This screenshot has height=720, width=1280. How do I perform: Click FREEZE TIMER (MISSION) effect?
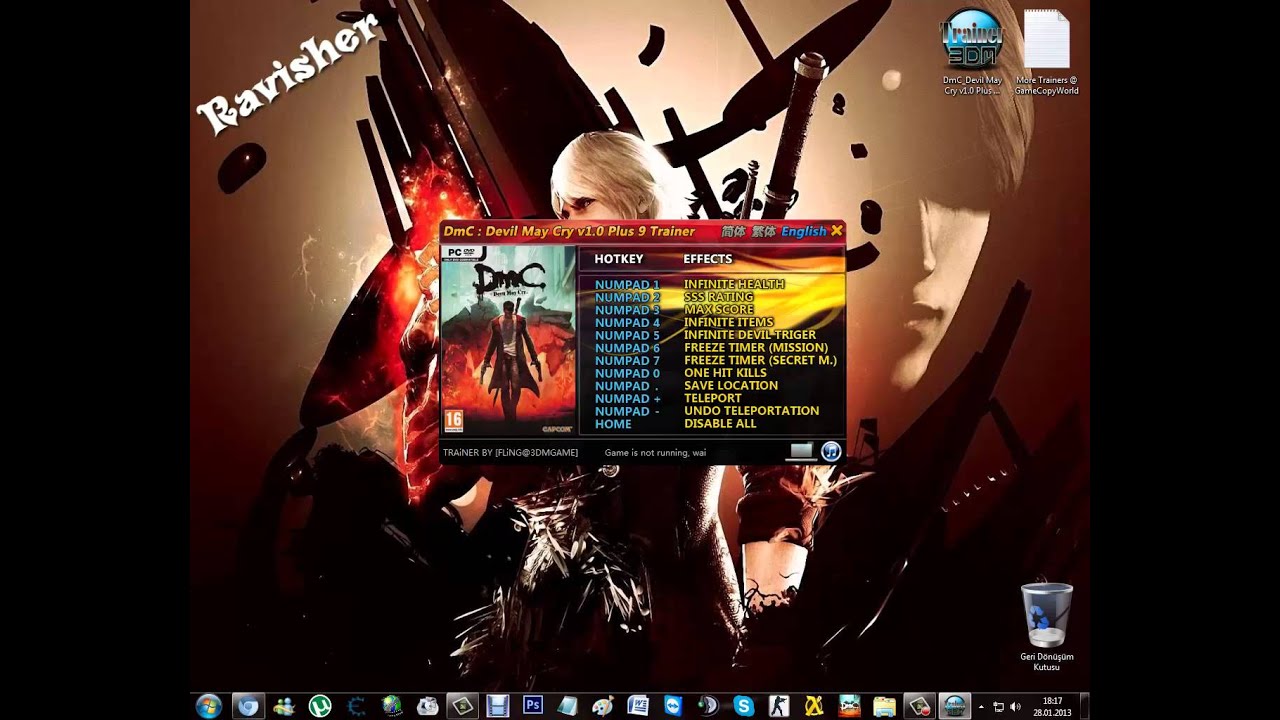756,348
